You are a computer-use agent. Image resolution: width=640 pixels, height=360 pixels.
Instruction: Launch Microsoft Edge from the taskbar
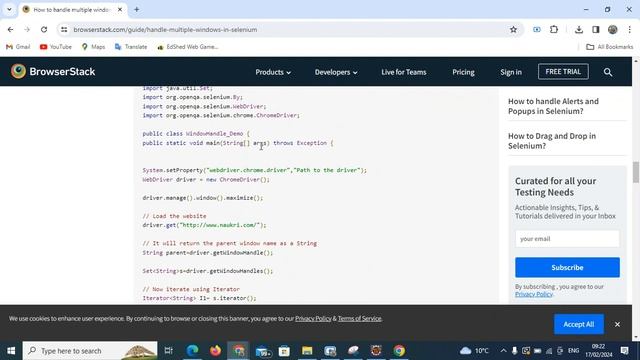pyautogui.click(x=192, y=351)
